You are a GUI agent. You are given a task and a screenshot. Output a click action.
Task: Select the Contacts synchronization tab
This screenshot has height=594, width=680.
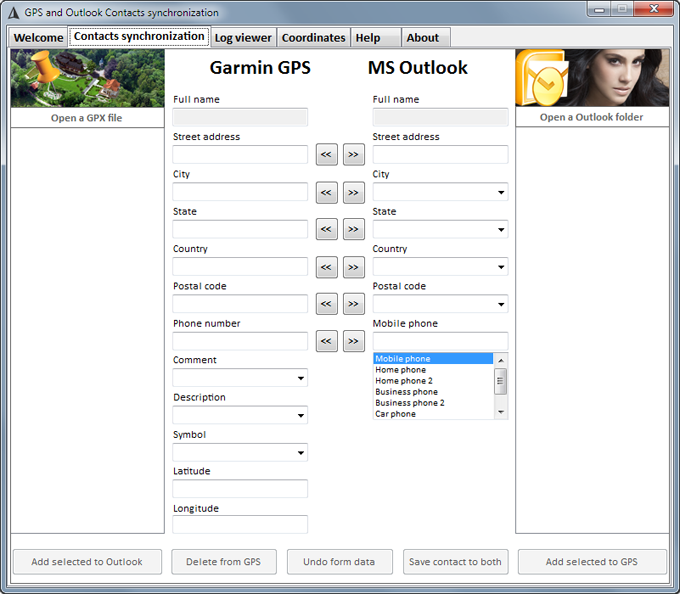139,36
